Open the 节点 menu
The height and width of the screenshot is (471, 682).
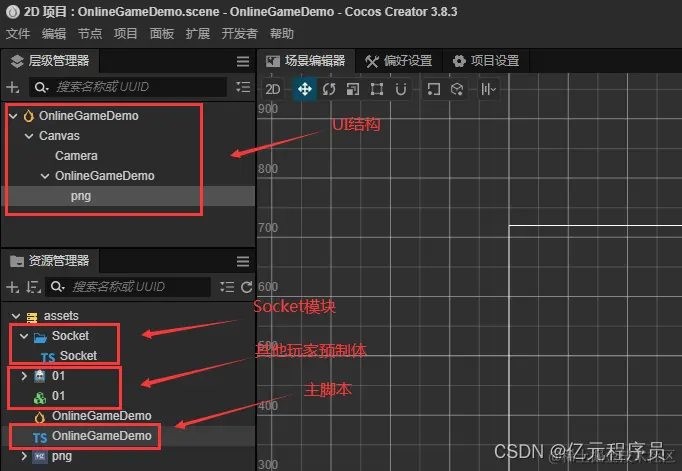coord(90,34)
